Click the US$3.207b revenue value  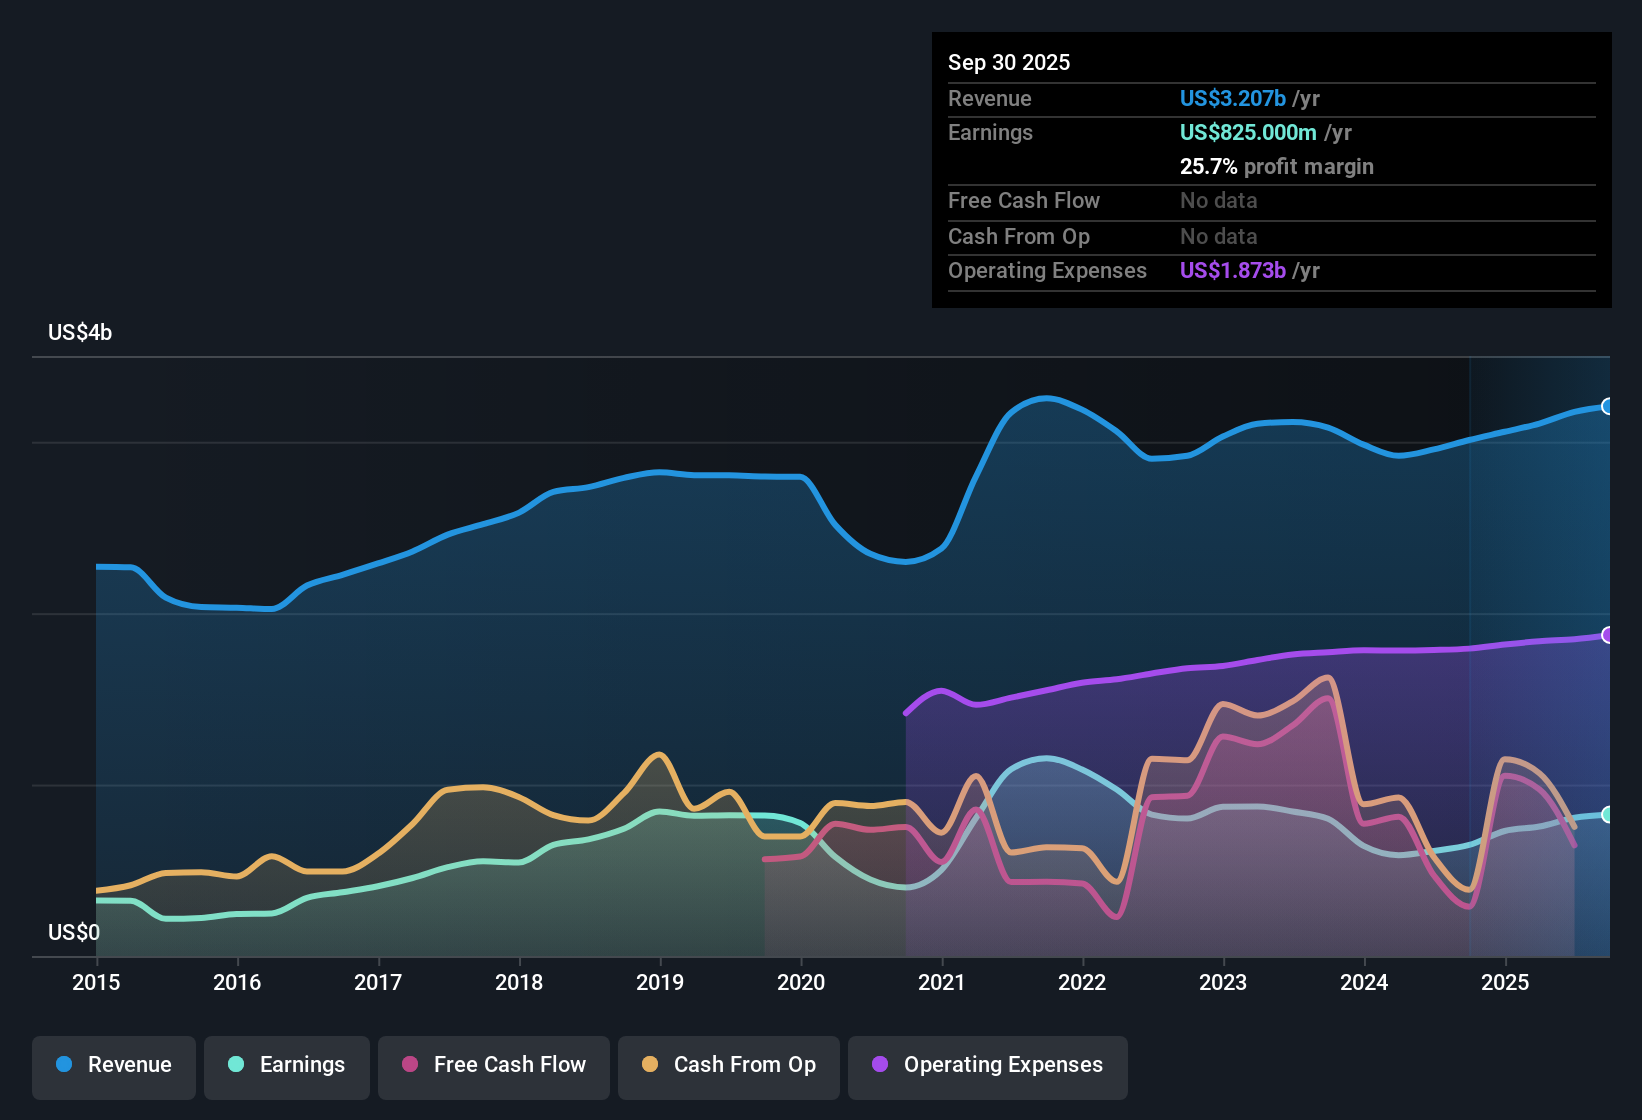1233,98
